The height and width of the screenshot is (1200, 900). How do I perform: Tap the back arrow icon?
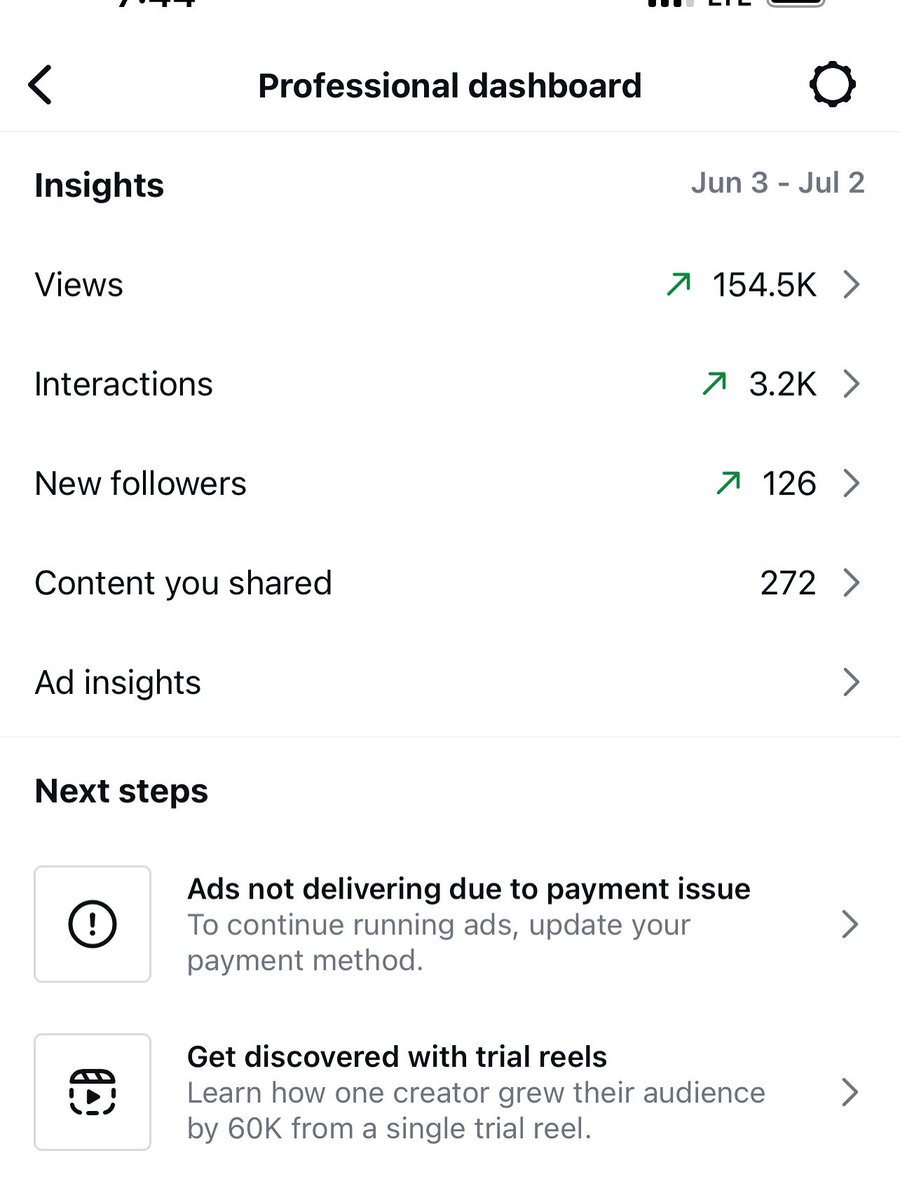[x=40, y=85]
